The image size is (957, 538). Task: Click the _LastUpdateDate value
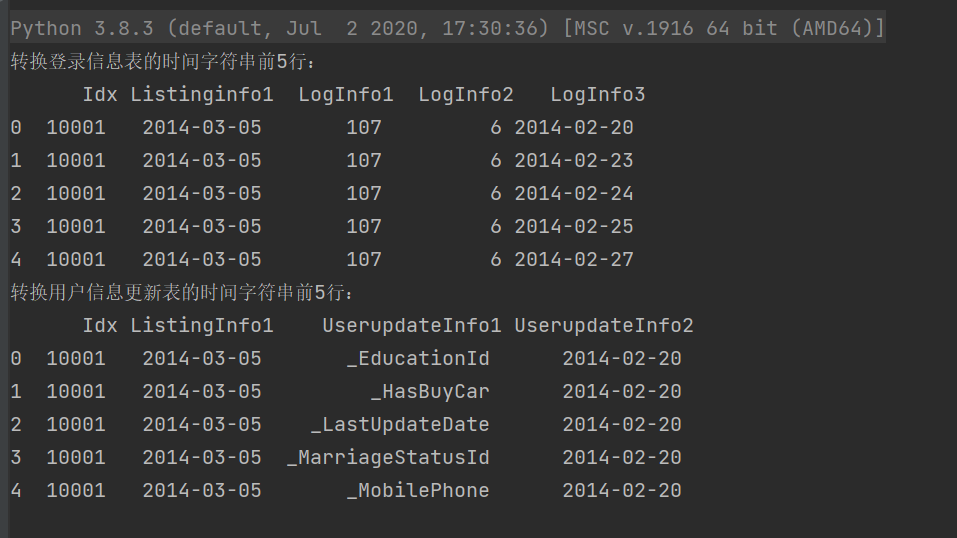pyautogui.click(x=400, y=425)
